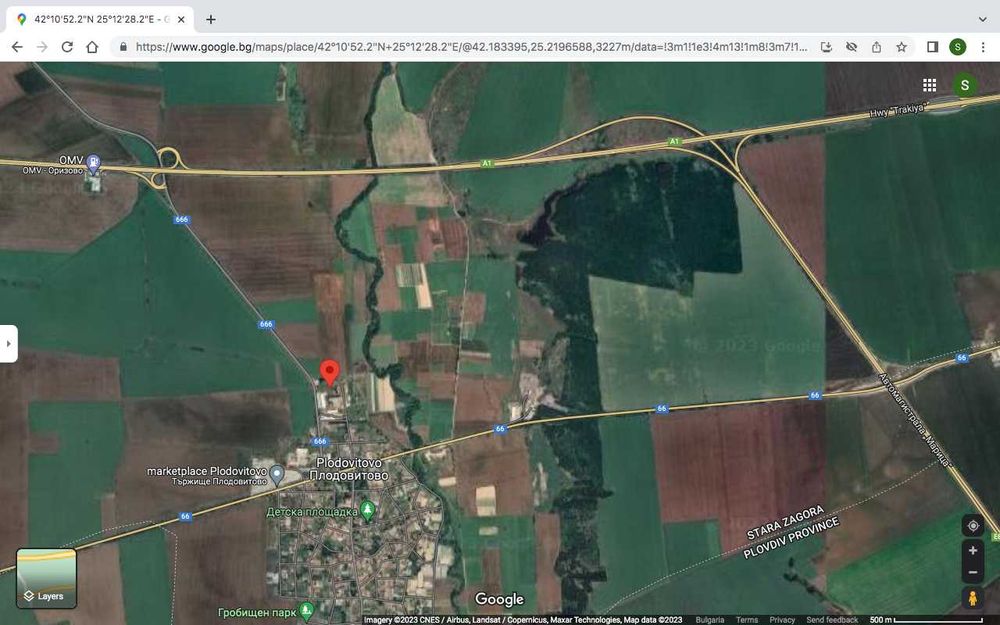Viewport: 1000px width, 625px height.
Task: Toggle the browser side panel
Action: 932,47
